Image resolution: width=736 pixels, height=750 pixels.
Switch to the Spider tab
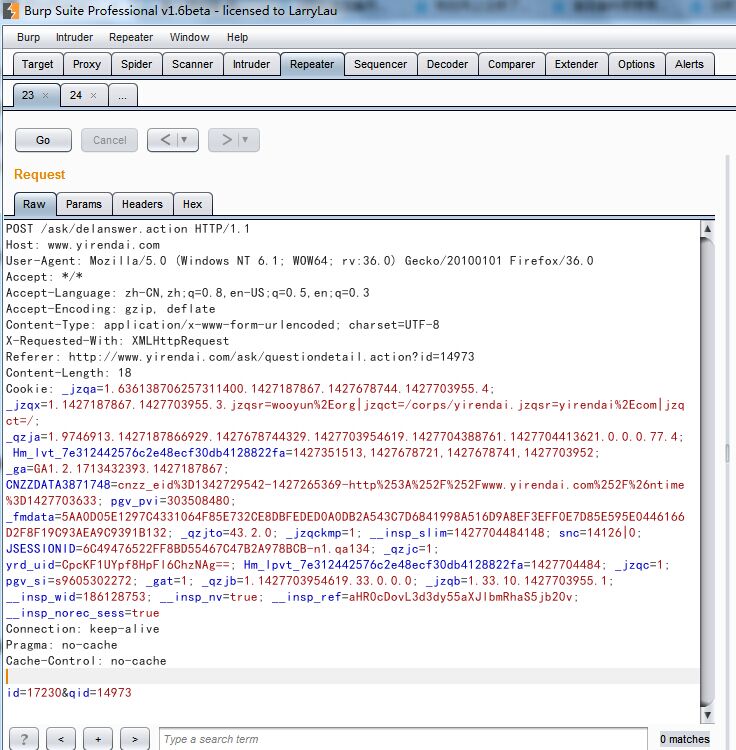click(x=136, y=64)
